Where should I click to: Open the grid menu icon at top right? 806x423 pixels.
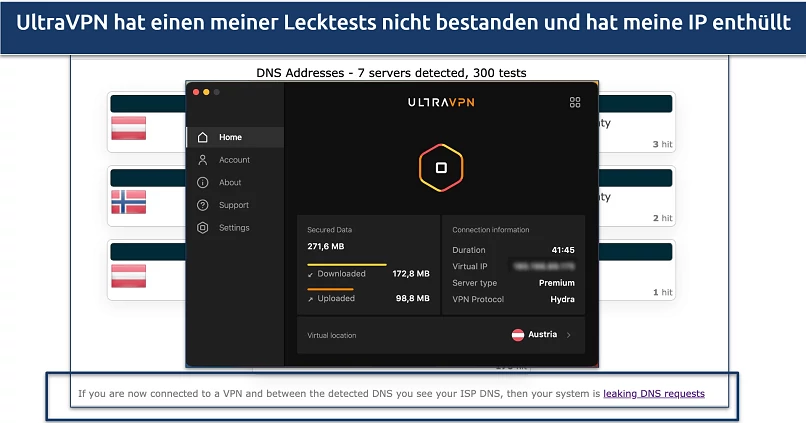[x=575, y=102]
